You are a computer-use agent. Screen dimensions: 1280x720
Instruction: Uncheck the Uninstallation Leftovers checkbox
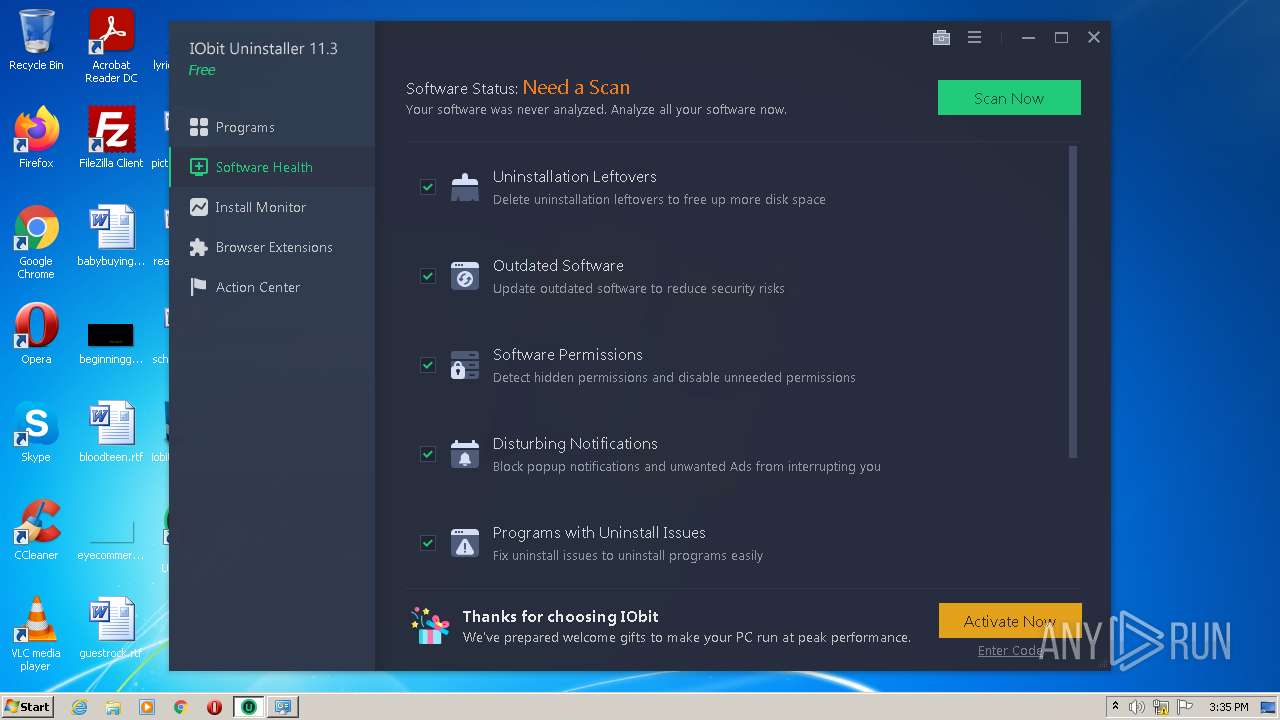click(428, 187)
